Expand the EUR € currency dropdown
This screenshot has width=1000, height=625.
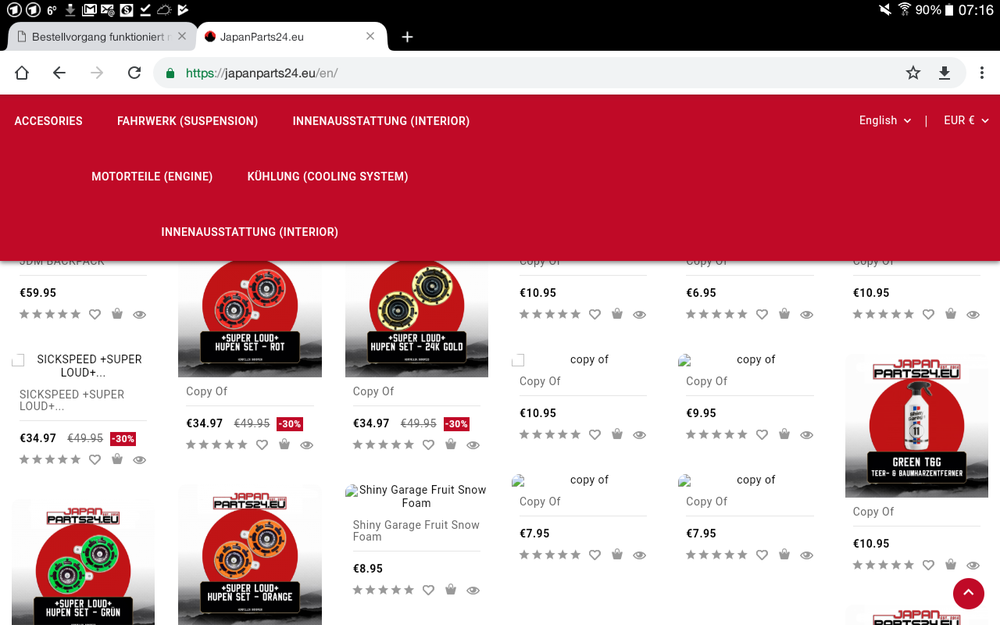(x=966, y=121)
